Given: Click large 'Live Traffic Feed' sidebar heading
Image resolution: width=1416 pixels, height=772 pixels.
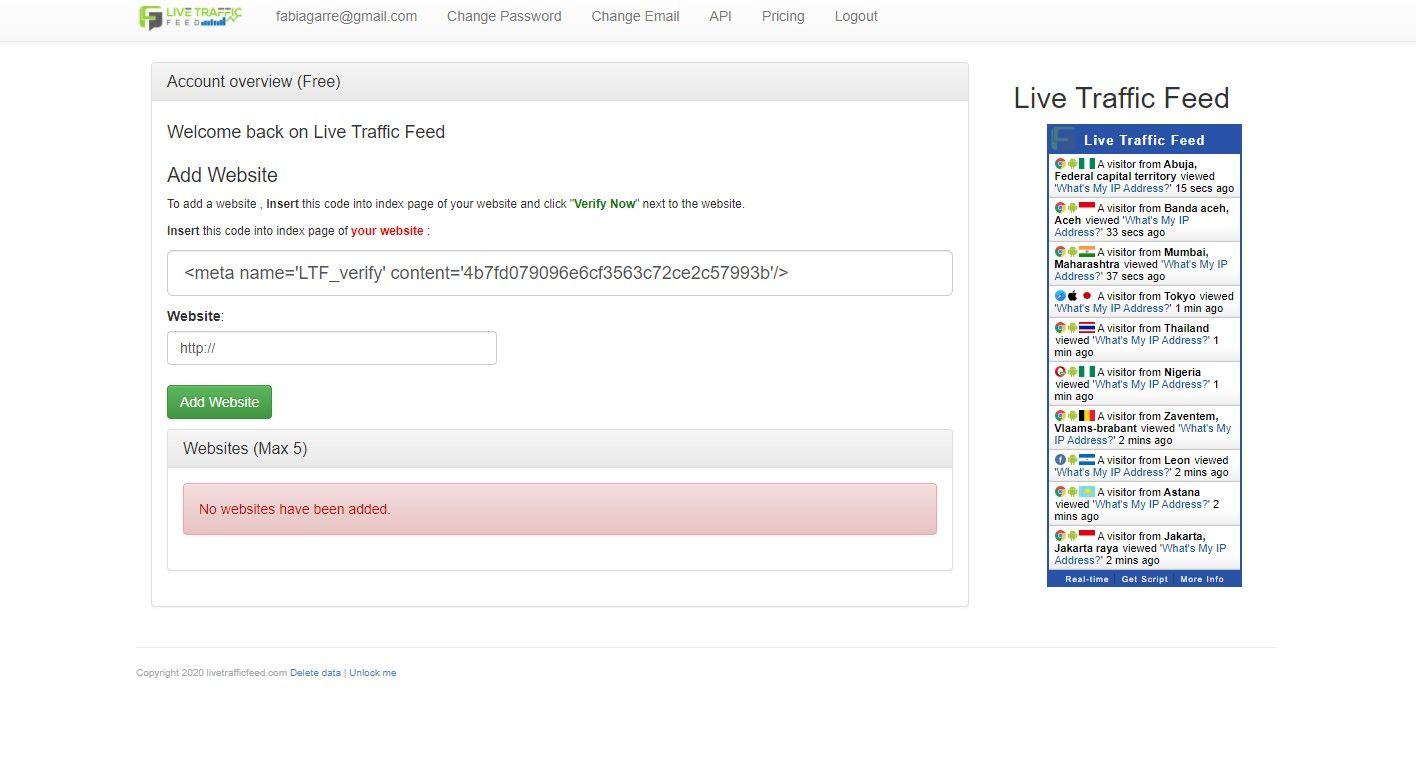Looking at the screenshot, I should tap(1121, 98).
